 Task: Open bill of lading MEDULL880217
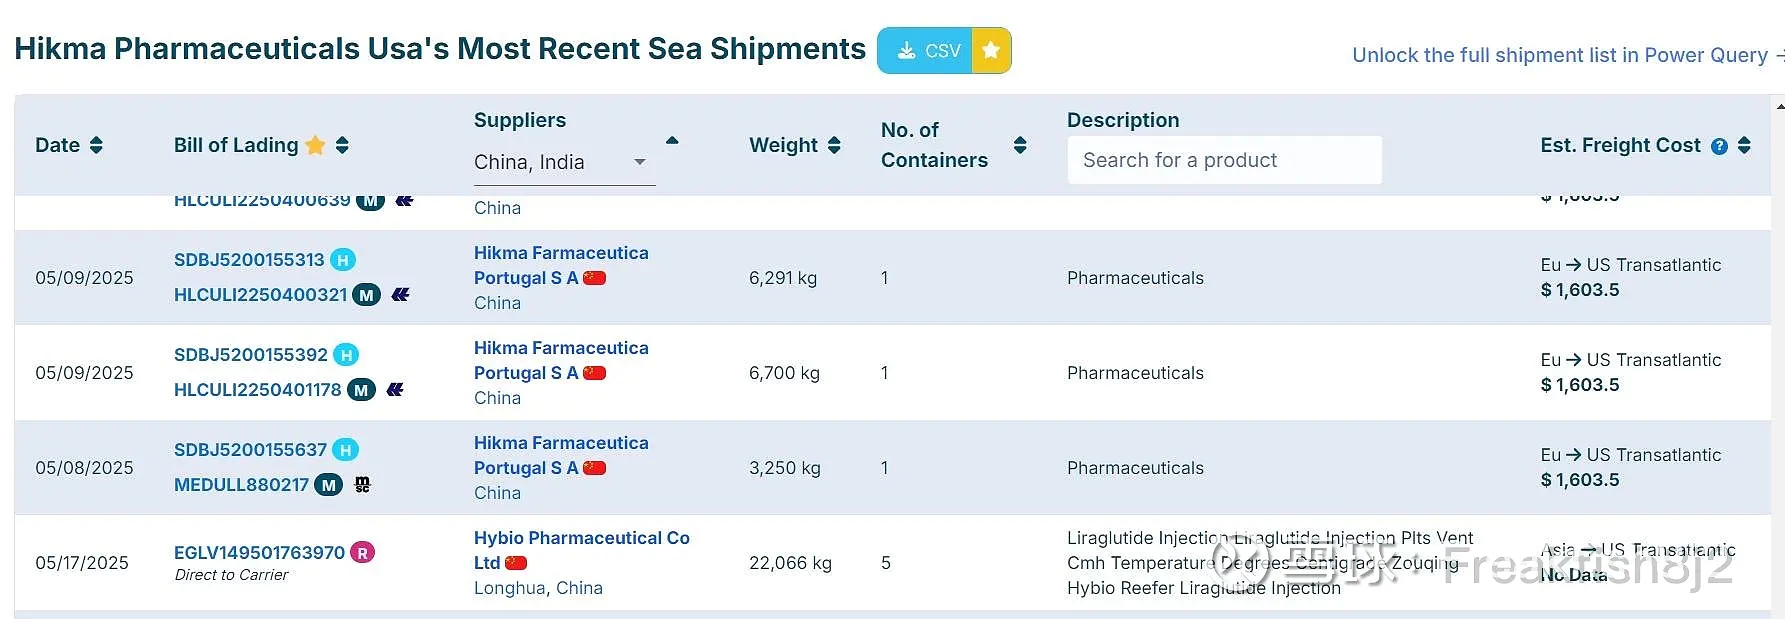[241, 485]
